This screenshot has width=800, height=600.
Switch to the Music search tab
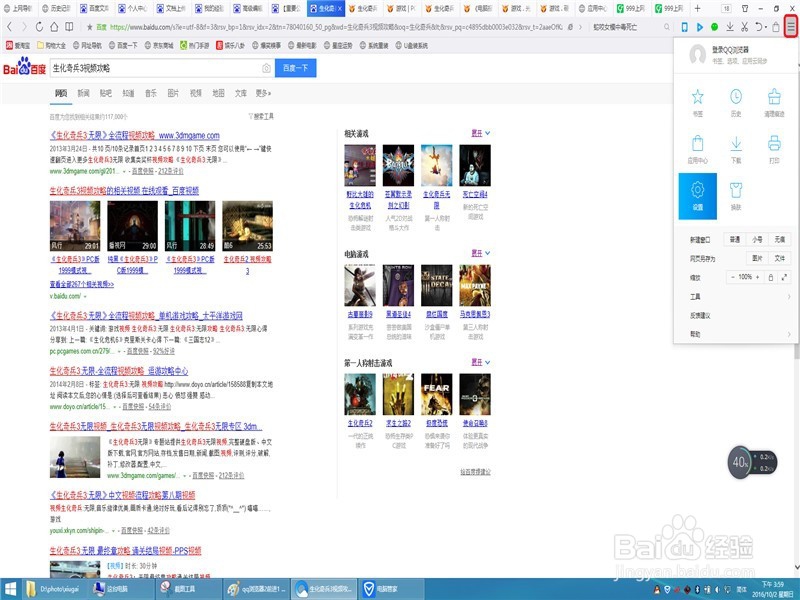[x=151, y=93]
